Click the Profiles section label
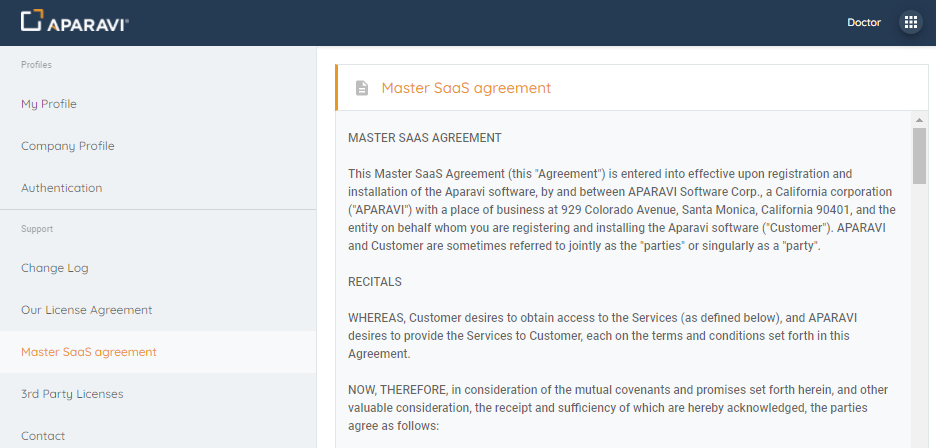936x448 pixels. pyautogui.click(x=36, y=65)
